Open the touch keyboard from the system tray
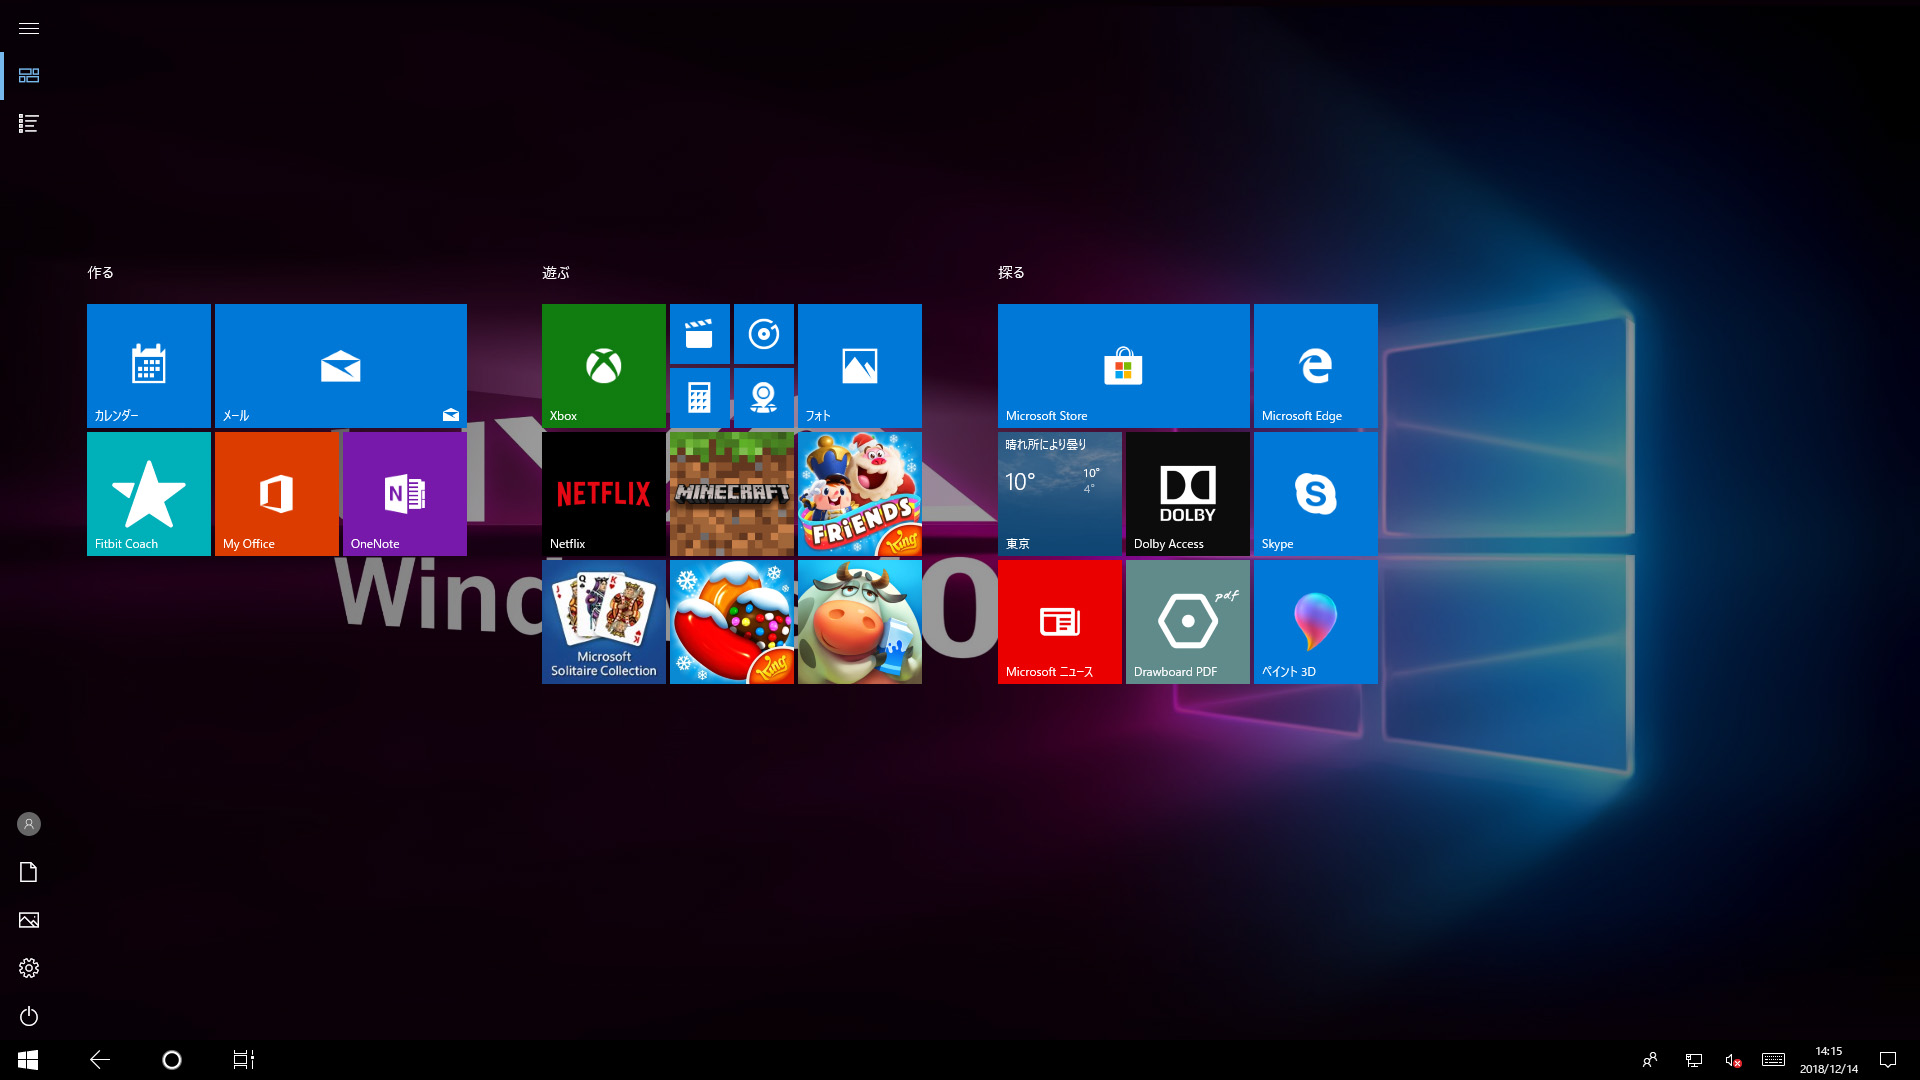1920x1080 pixels. (1774, 1059)
